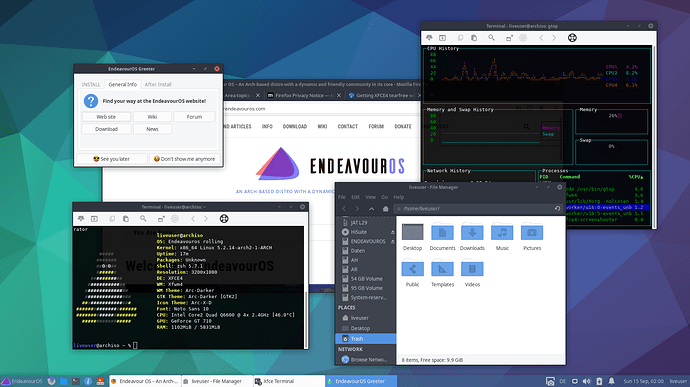The image size is (690, 387).
Task: Open the Downloads folder icon
Action: [472, 237]
